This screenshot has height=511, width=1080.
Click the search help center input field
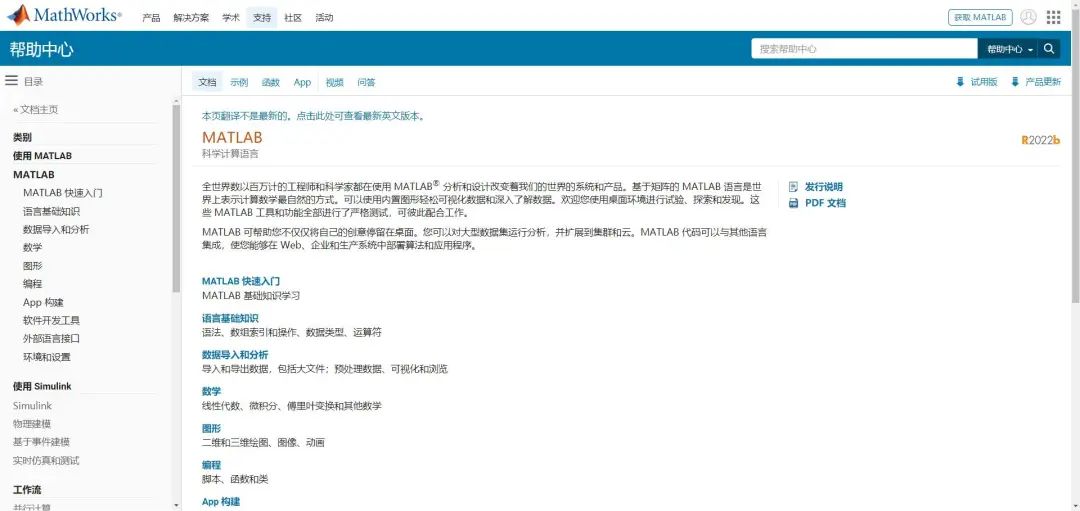pos(864,49)
